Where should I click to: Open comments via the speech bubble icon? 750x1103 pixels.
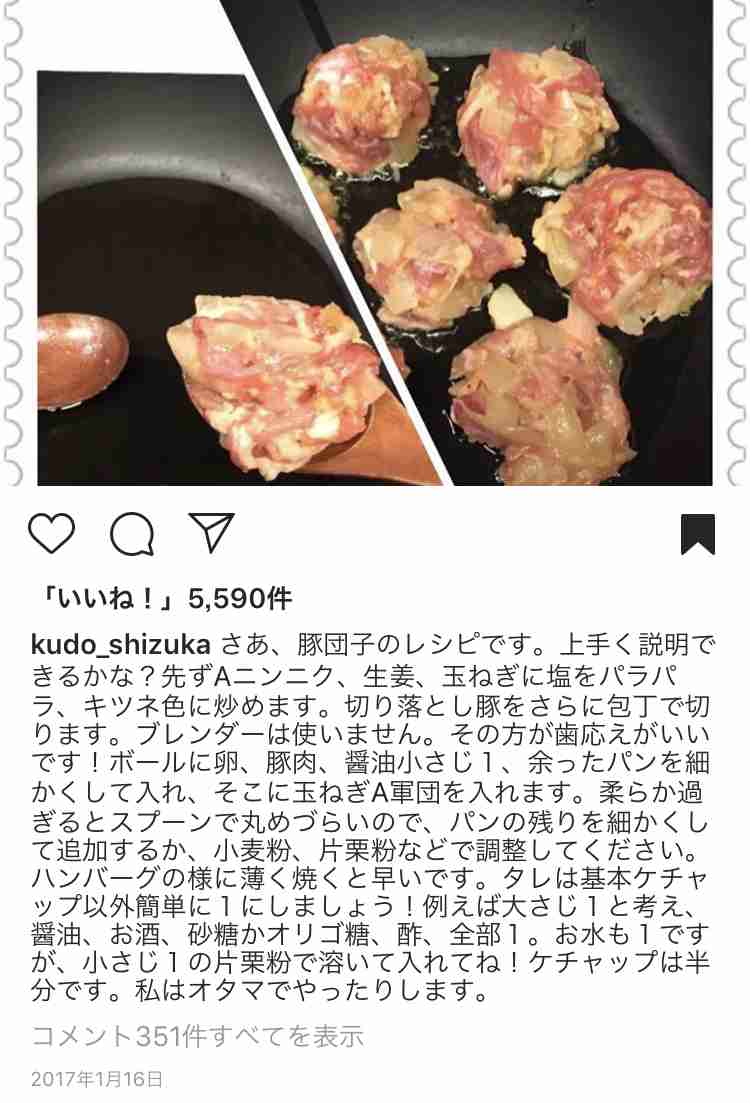132,534
